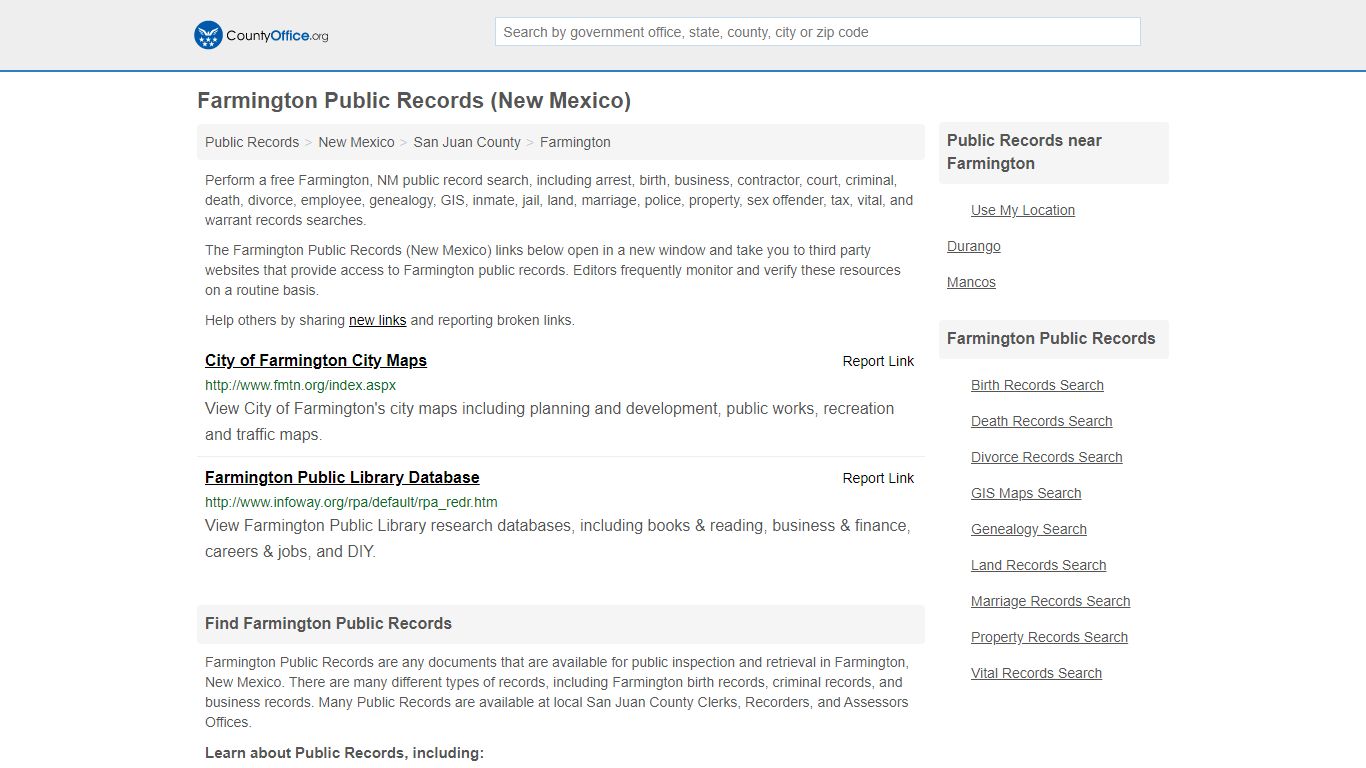1366x768 pixels.
Task: Click the Farmington Public Records (New Mexico) heading
Action: coord(414,100)
